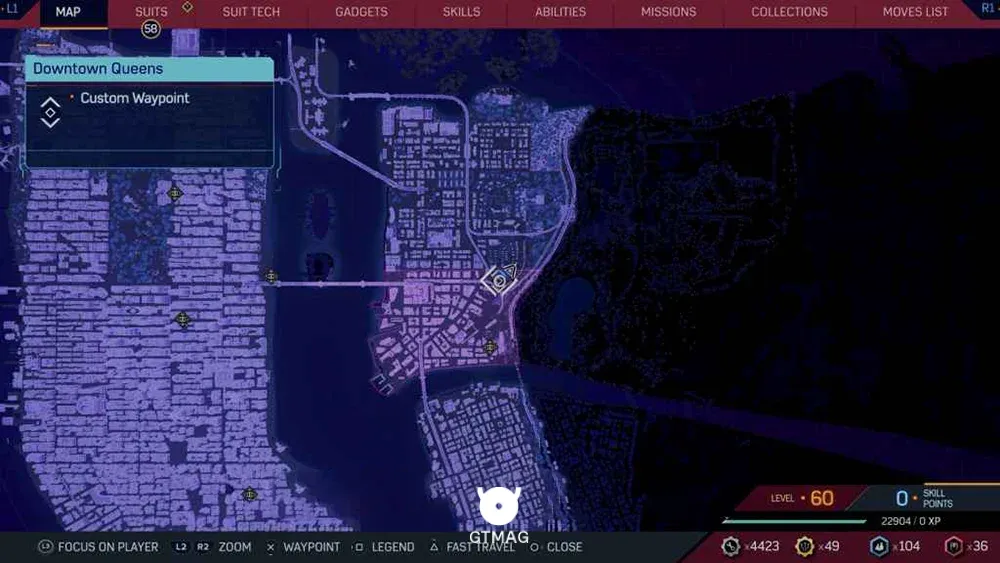Open the Moves List tab
Viewport: 1000px width, 563px height.
pyautogui.click(x=915, y=12)
